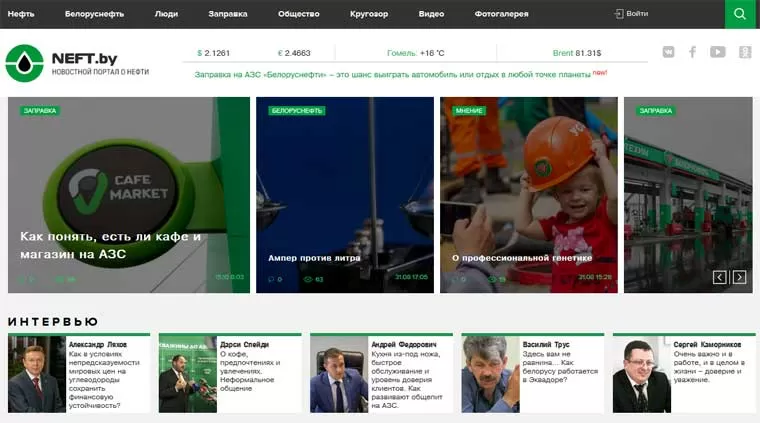
Task: Click the login door icon beside Войти
Action: [x=619, y=14]
